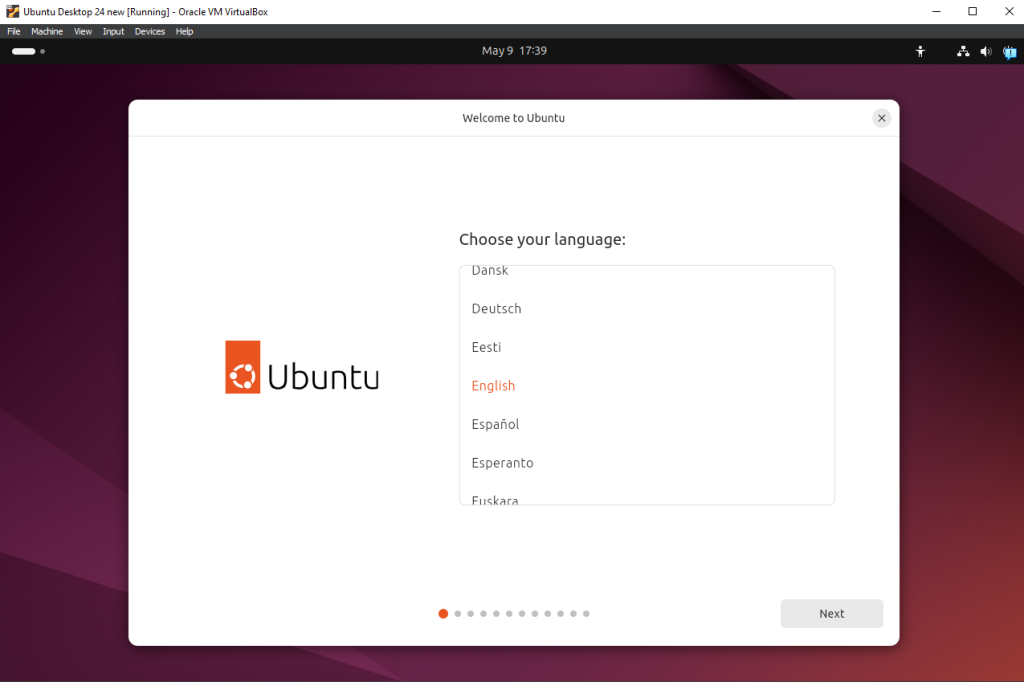Click the Next button
Image resolution: width=1024 pixels, height=682 pixels.
pyautogui.click(x=831, y=613)
